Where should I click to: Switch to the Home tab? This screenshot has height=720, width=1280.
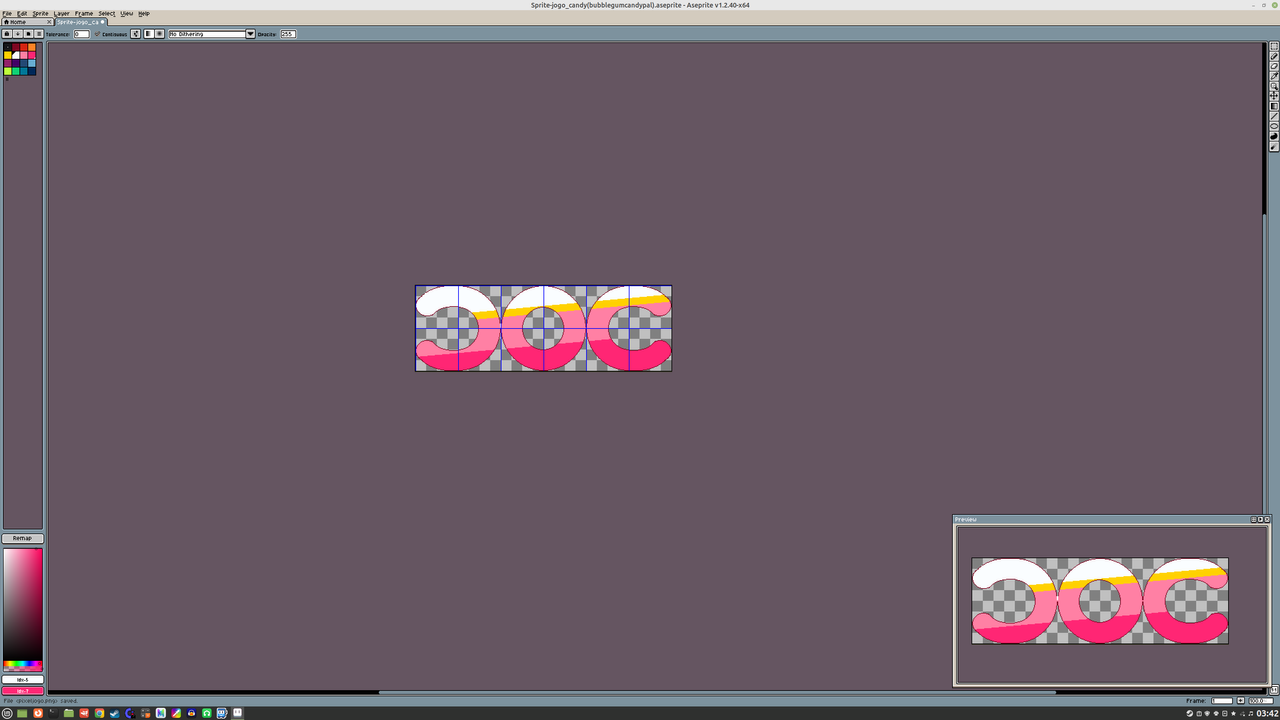[x=27, y=22]
